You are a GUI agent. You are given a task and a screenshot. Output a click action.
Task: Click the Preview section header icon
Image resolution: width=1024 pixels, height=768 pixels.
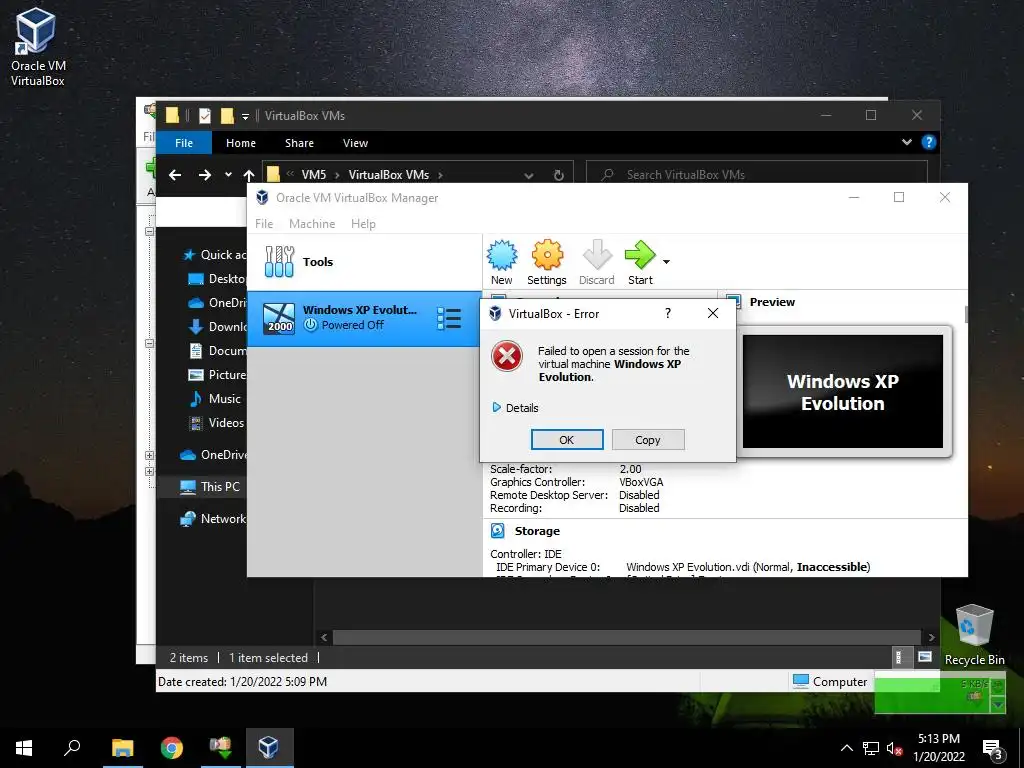(x=733, y=302)
